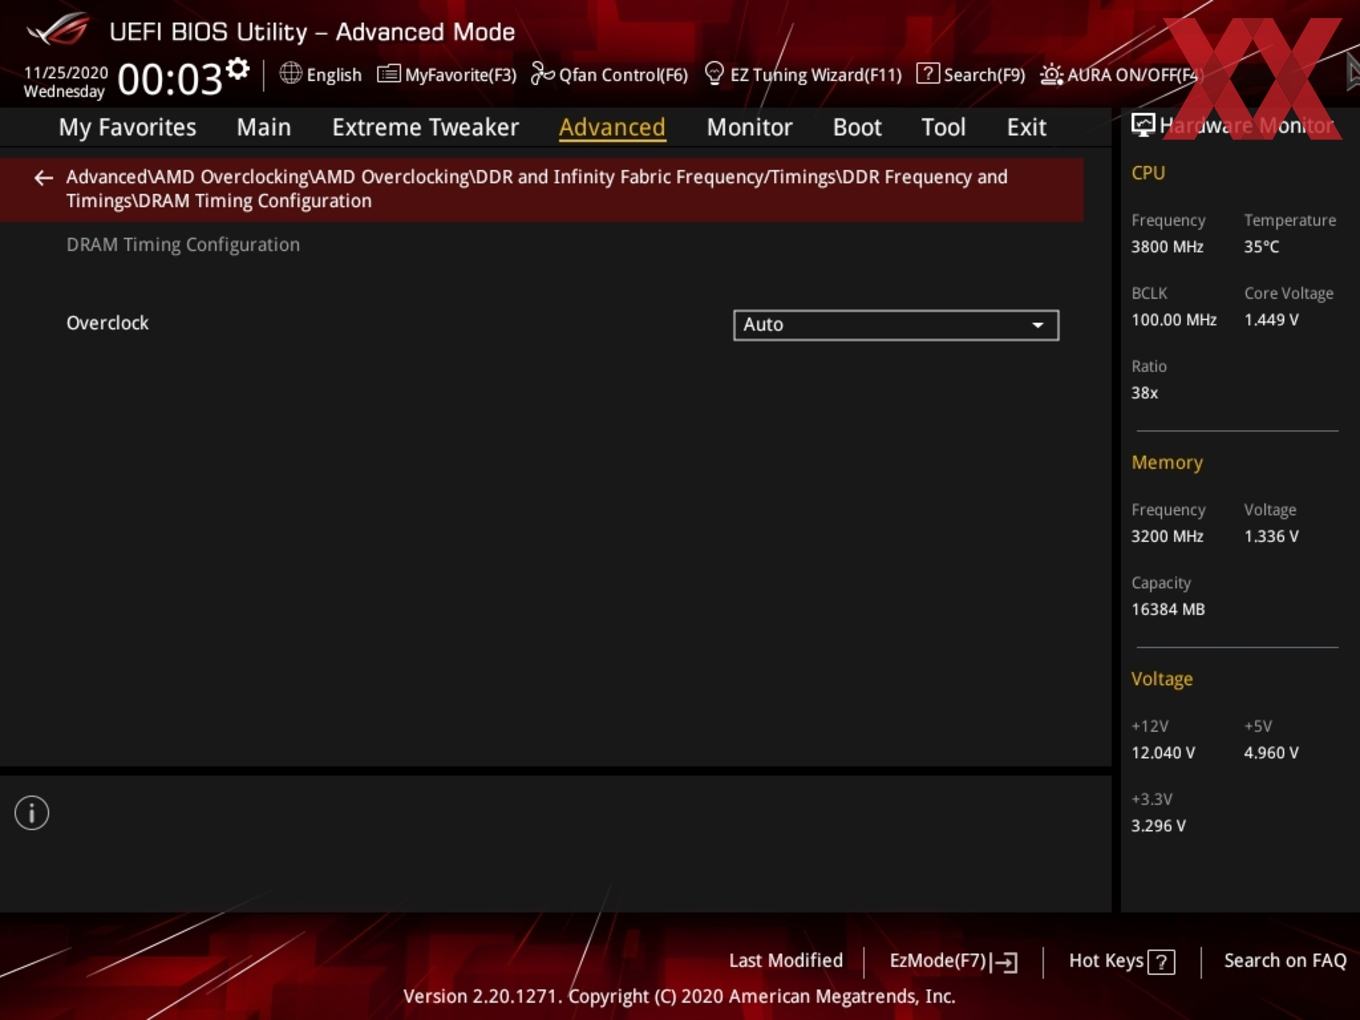
Task: Select the Overclock setting row label
Action: tap(107, 323)
